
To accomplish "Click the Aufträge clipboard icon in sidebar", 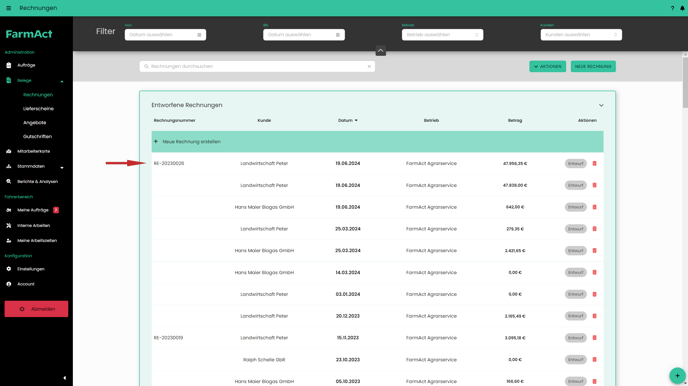I will click(x=8, y=65).
